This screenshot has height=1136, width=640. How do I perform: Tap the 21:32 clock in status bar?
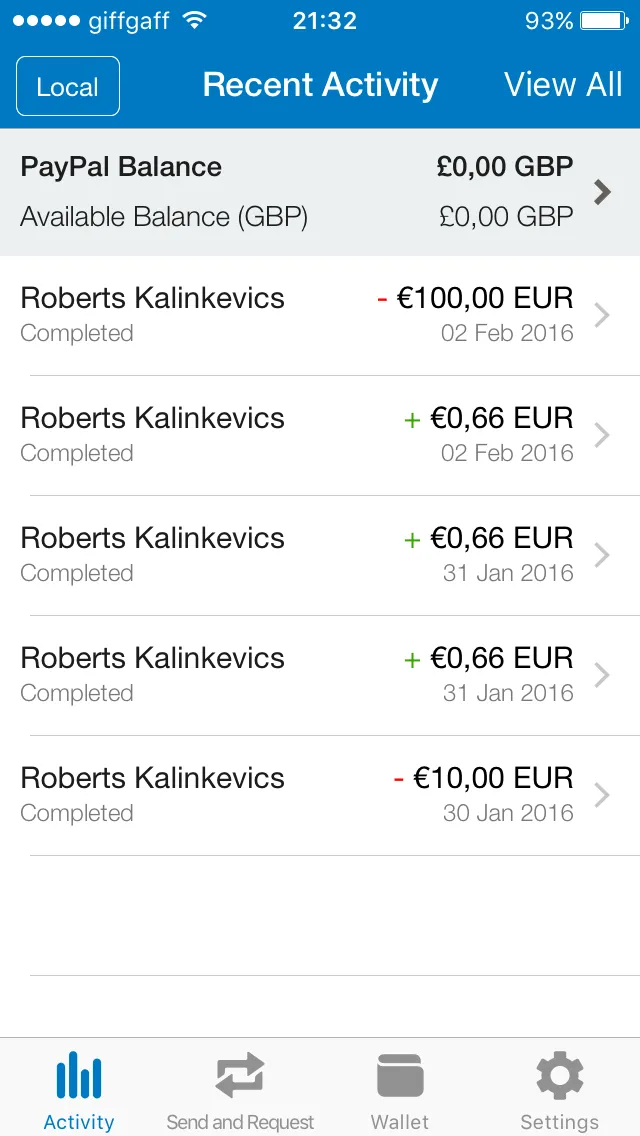(325, 21)
